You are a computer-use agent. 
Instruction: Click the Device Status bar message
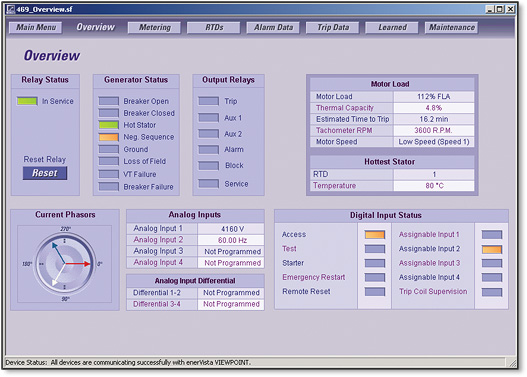tap(128, 363)
